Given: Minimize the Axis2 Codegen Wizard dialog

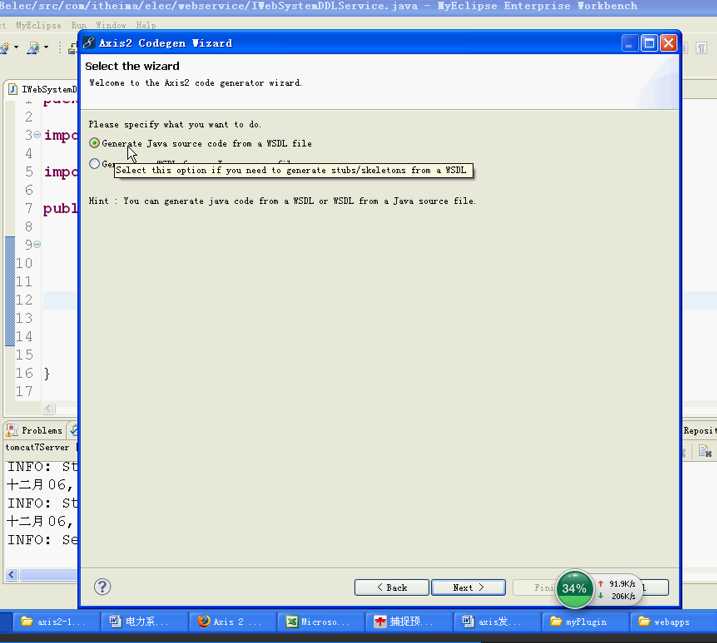Looking at the screenshot, I should click(x=629, y=43).
